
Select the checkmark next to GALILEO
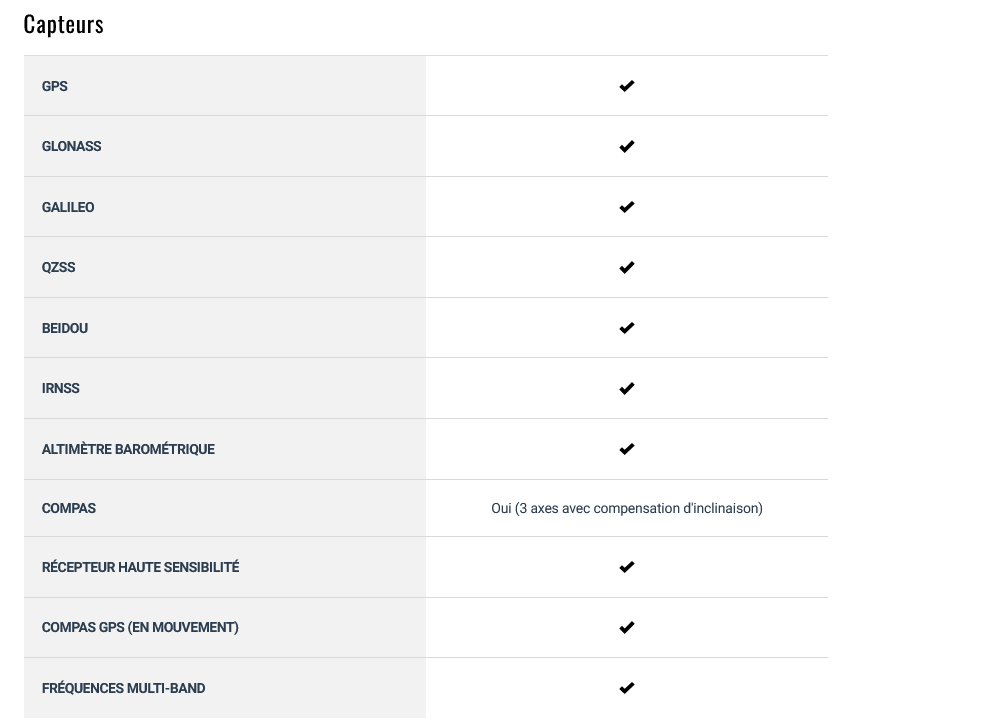point(626,207)
